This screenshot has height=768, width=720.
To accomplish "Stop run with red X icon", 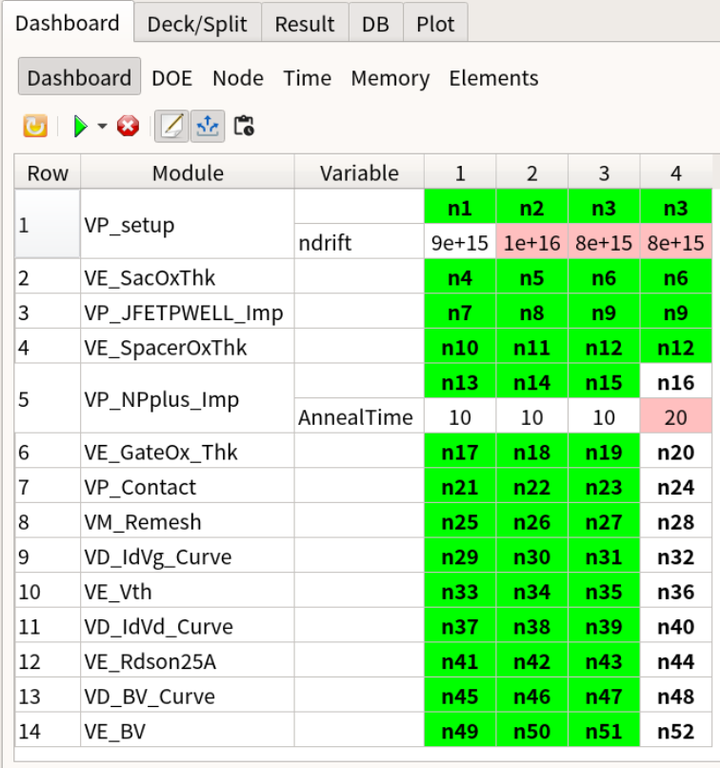I will click(x=128, y=126).
